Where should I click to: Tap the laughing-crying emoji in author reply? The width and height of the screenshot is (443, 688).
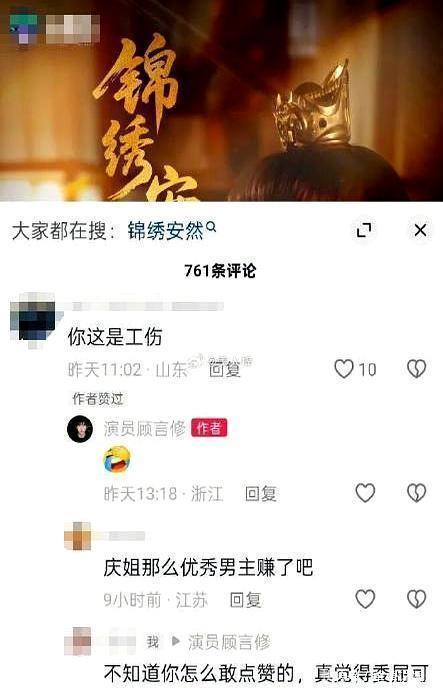click(x=117, y=459)
